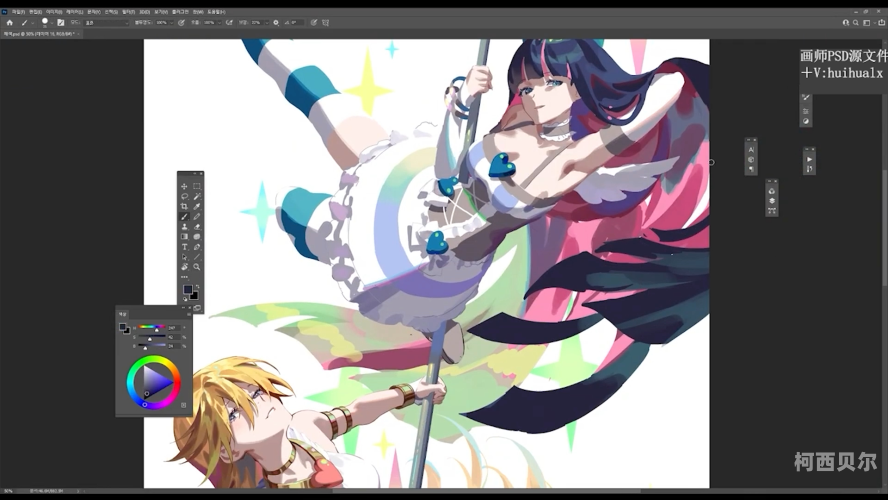The image size is (888, 500).
Task: Open the Layers panel icon
Action: [x=772, y=201]
